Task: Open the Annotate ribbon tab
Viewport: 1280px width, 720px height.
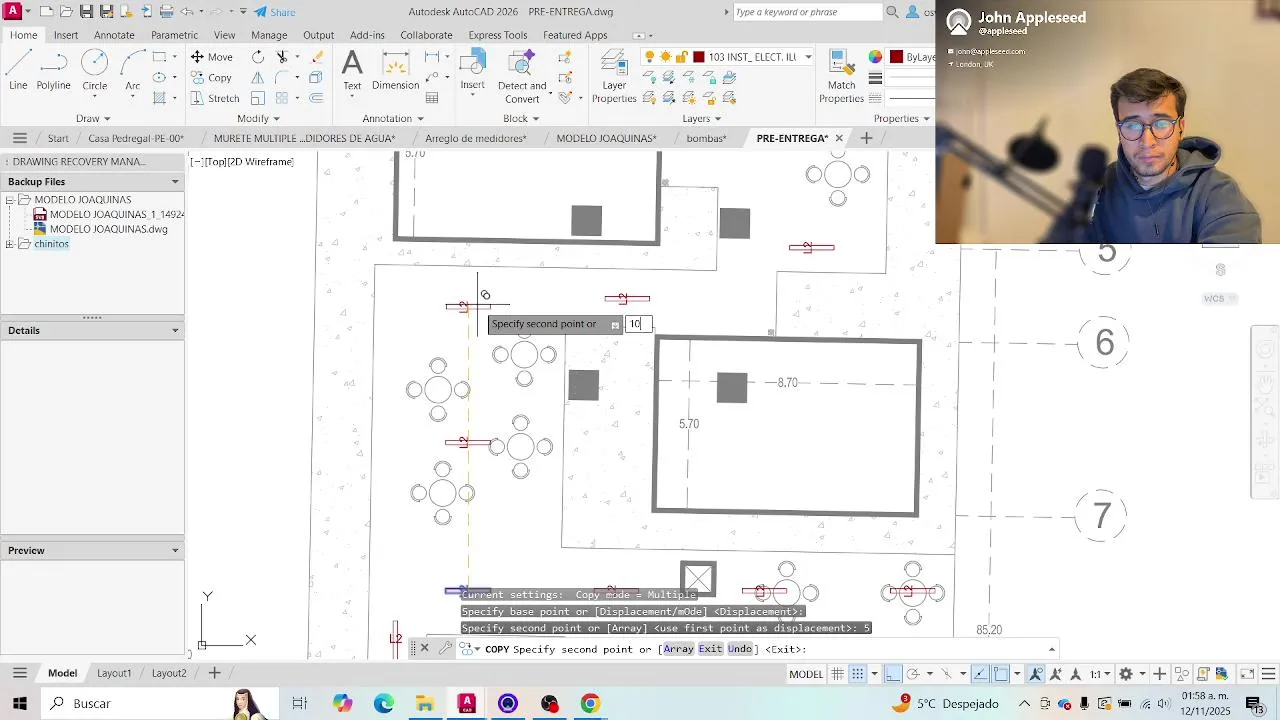Action: [114, 35]
